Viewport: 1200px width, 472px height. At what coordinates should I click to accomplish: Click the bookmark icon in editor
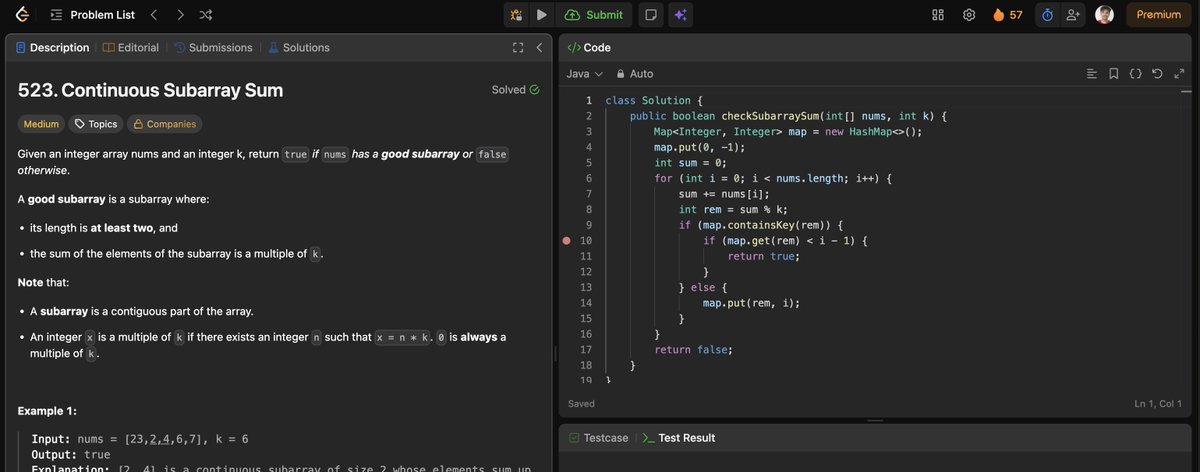(1114, 74)
